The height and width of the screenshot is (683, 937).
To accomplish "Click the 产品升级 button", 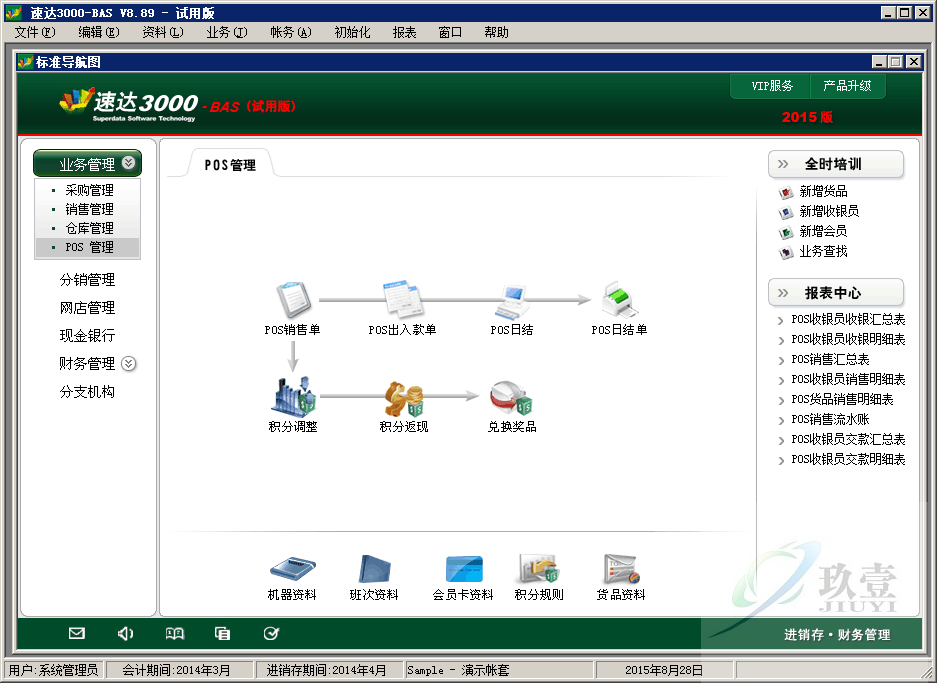I will tap(847, 86).
